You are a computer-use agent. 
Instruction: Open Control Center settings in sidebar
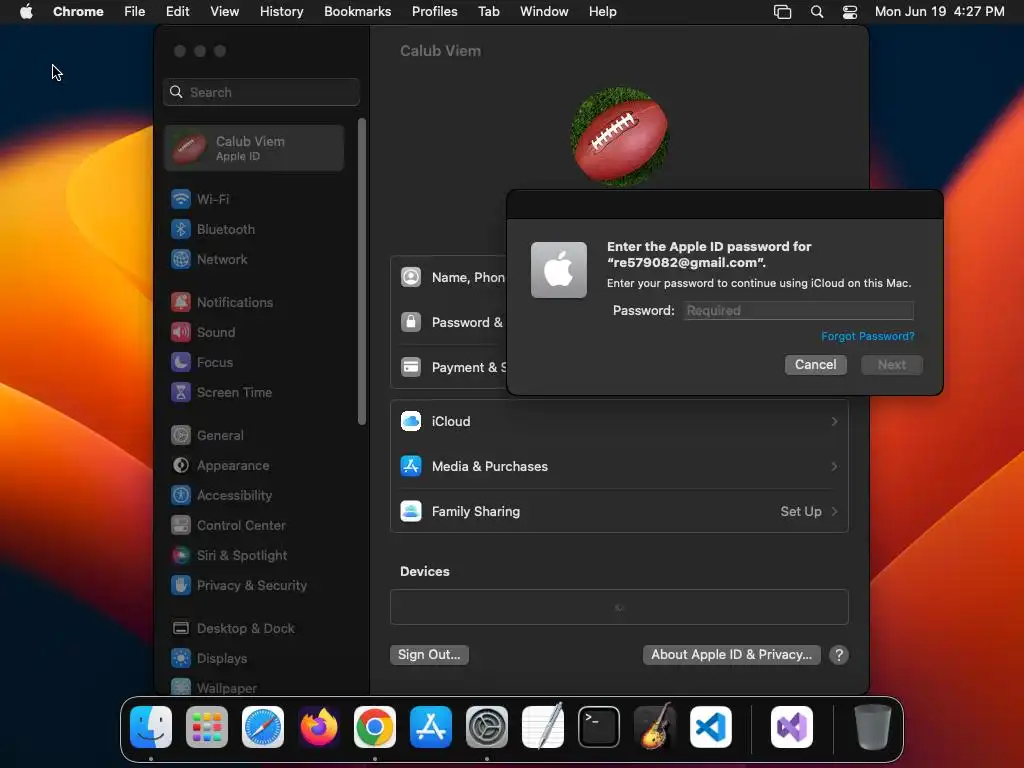pyautogui.click(x=228, y=526)
